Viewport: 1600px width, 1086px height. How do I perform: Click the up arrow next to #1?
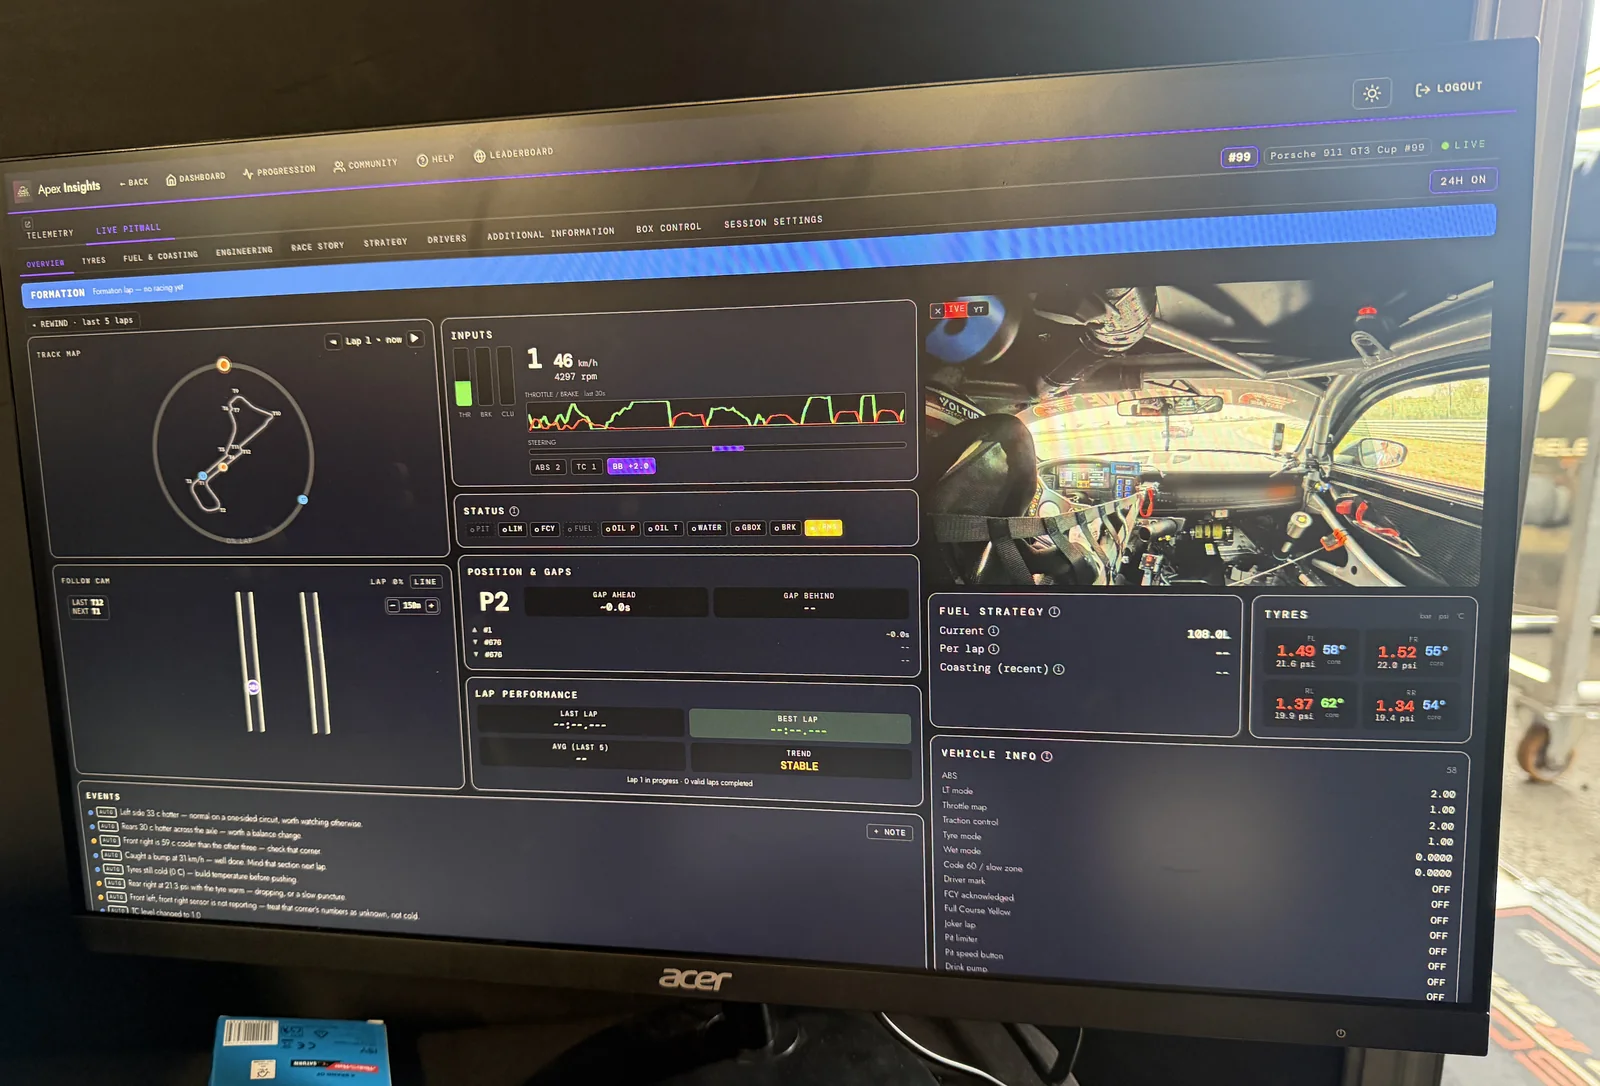[475, 630]
